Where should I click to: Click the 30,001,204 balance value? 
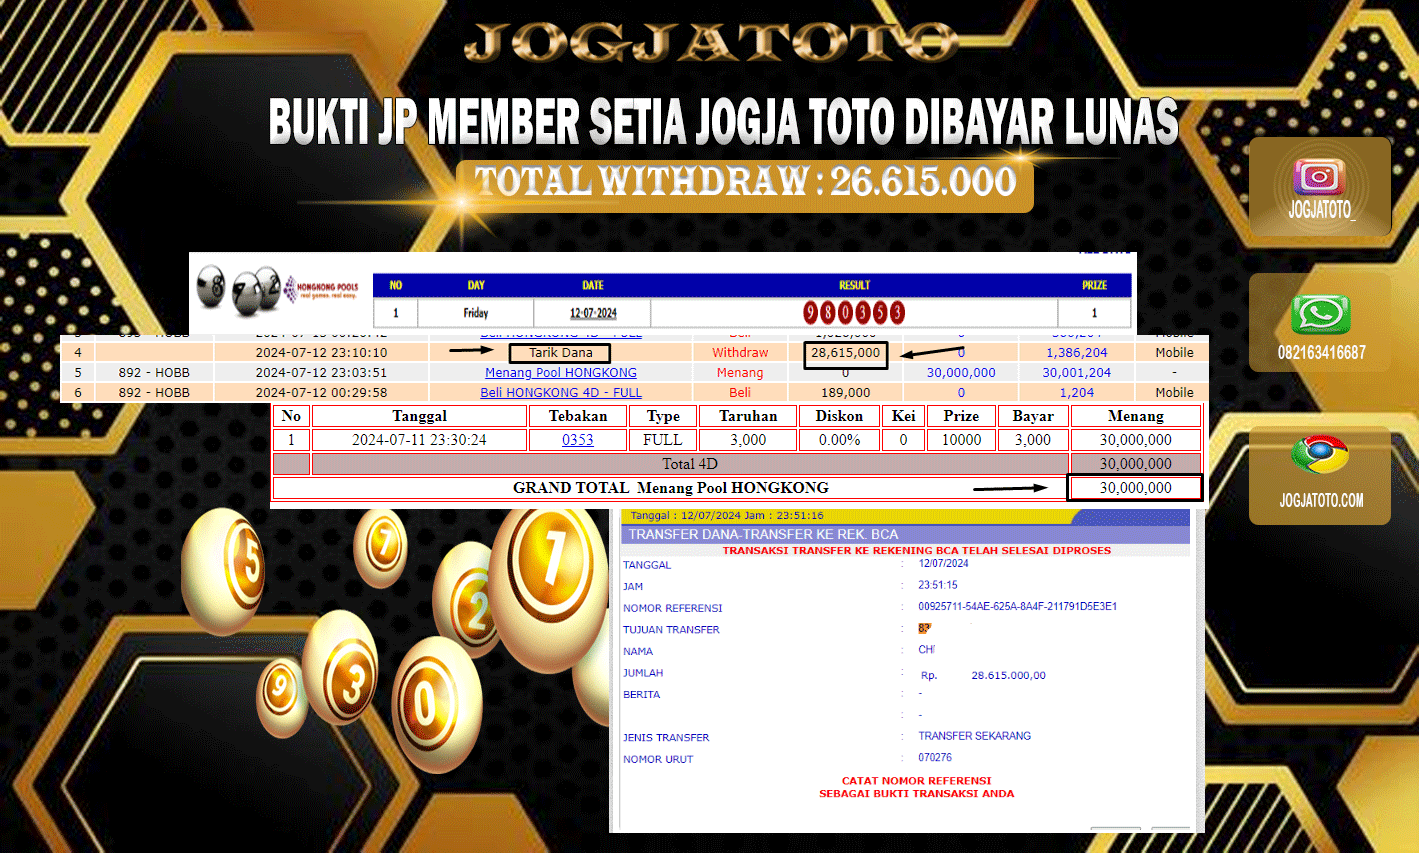(1077, 372)
